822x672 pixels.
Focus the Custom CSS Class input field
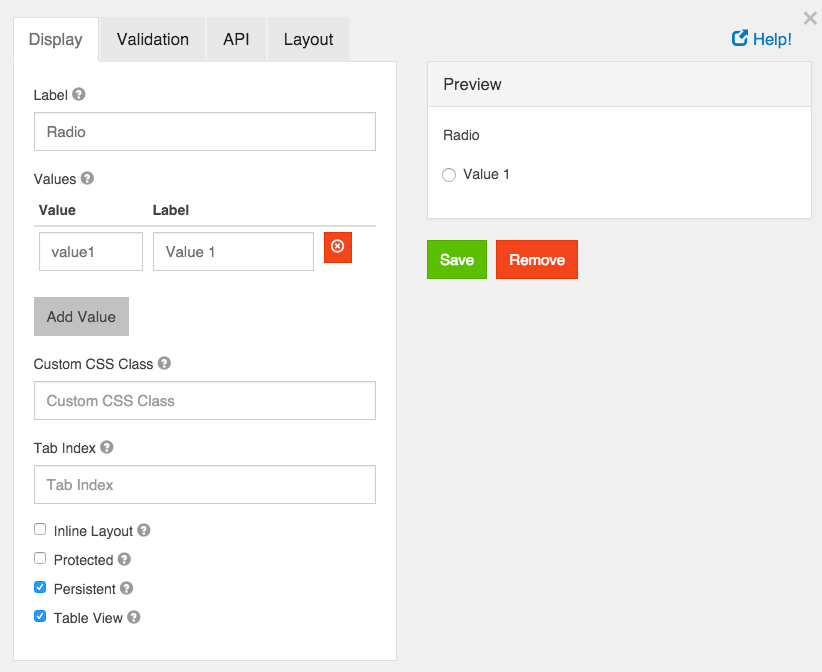204,400
